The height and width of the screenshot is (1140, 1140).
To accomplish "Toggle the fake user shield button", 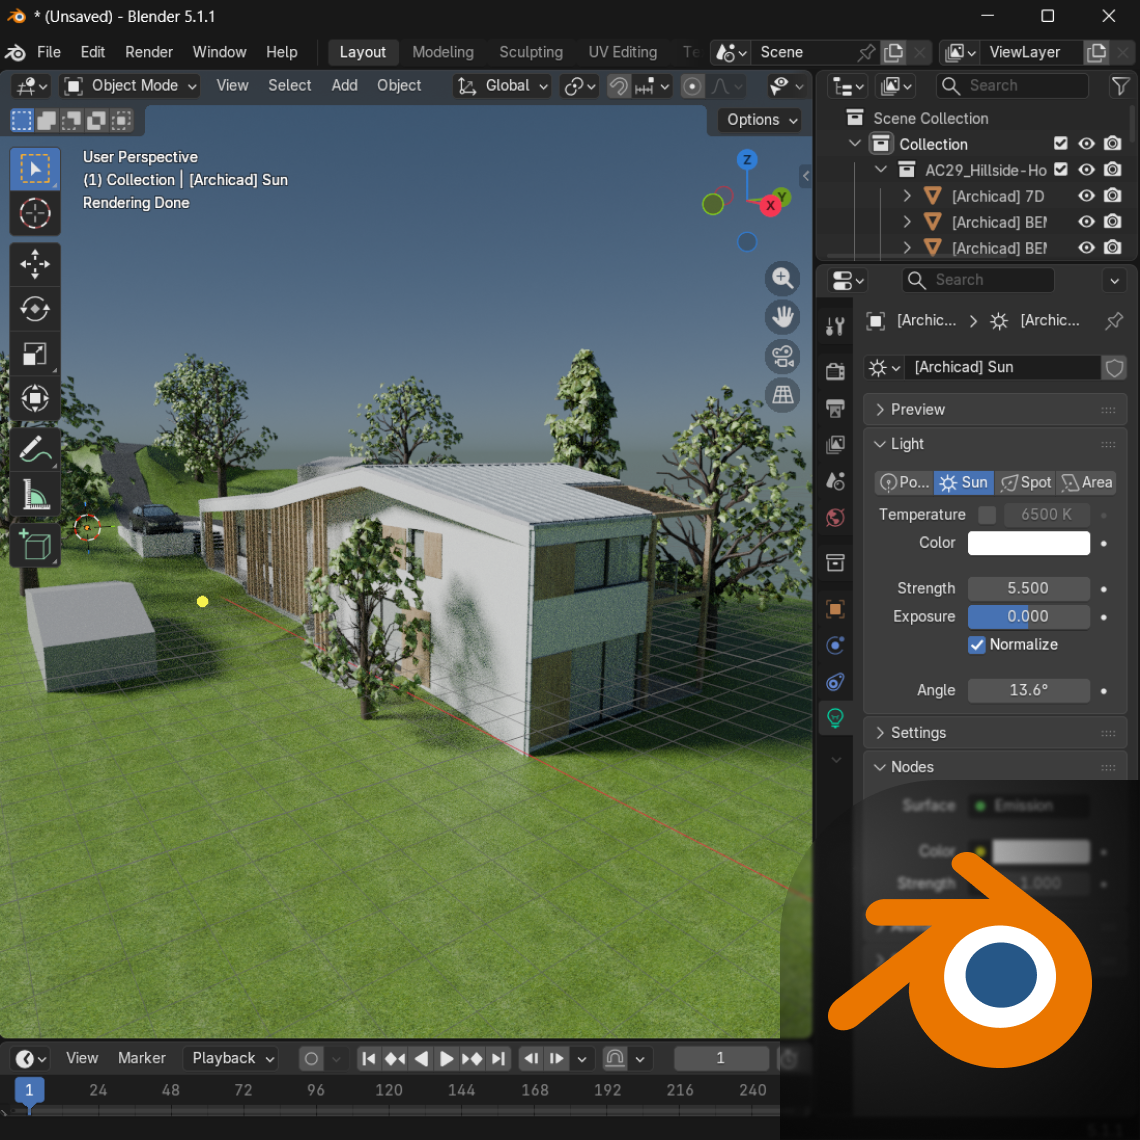I will (1113, 368).
